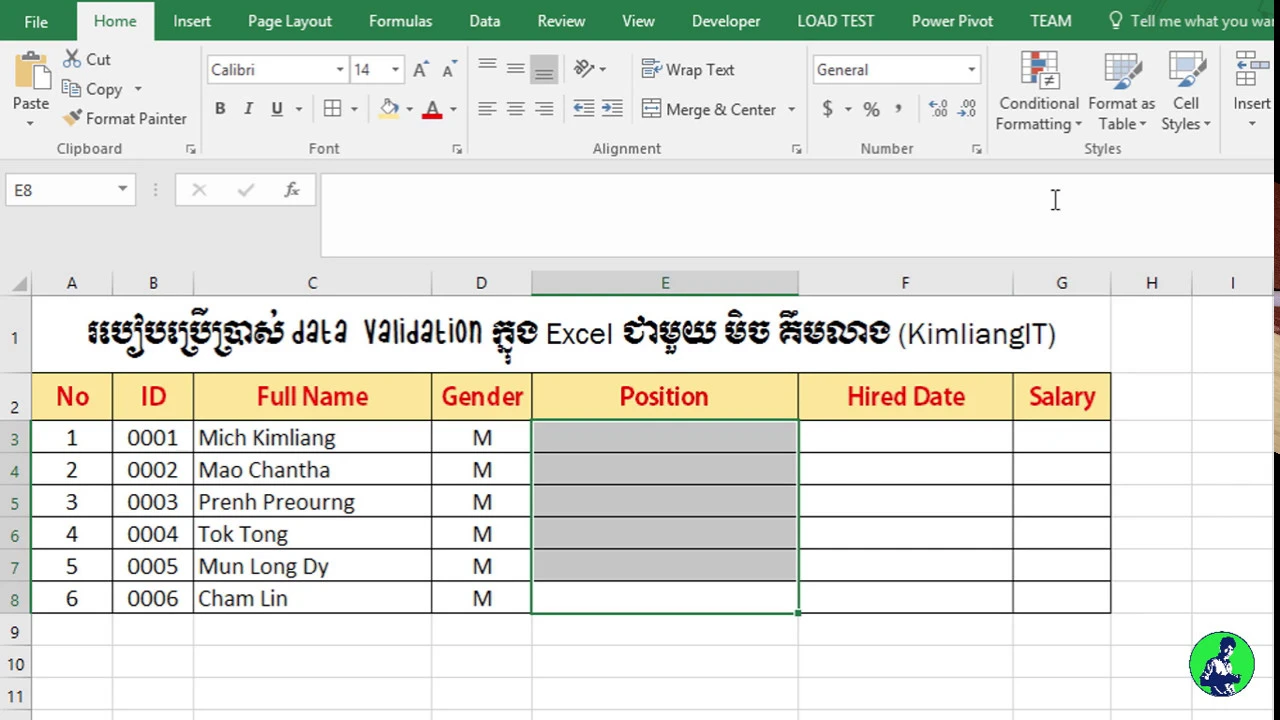
Task: Increase the indent
Action: click(612, 109)
